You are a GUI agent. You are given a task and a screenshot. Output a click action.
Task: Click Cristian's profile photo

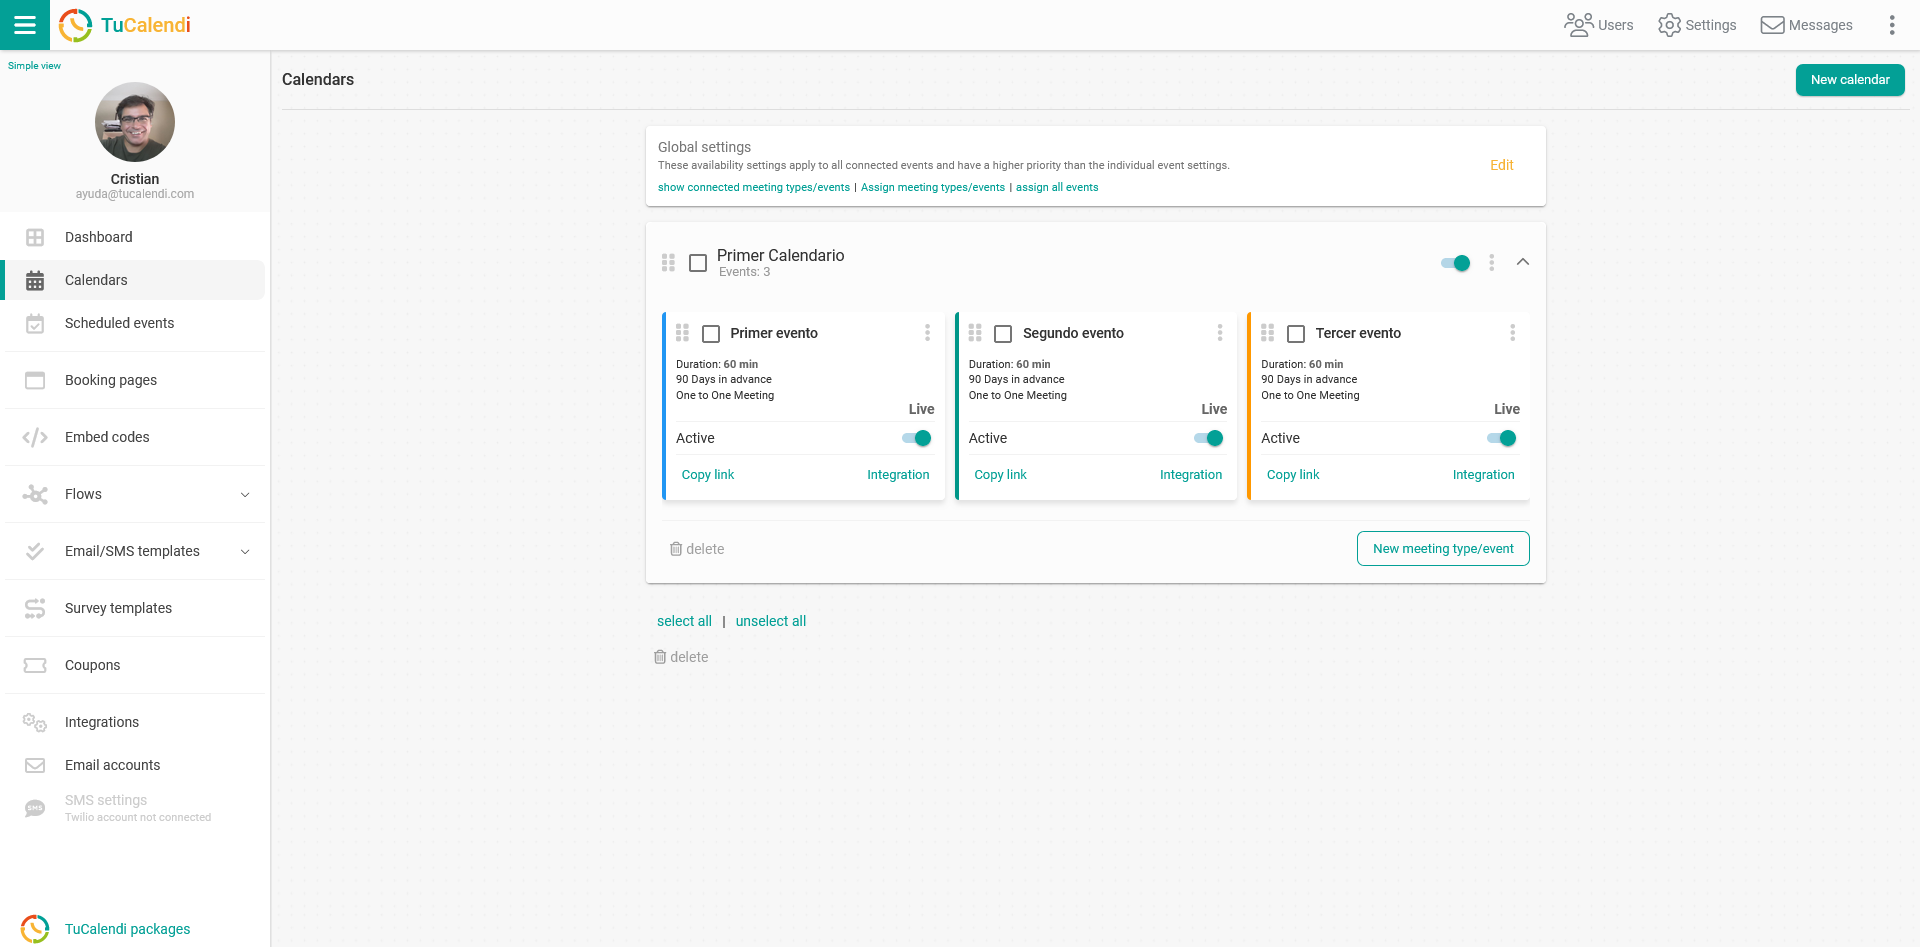point(135,122)
